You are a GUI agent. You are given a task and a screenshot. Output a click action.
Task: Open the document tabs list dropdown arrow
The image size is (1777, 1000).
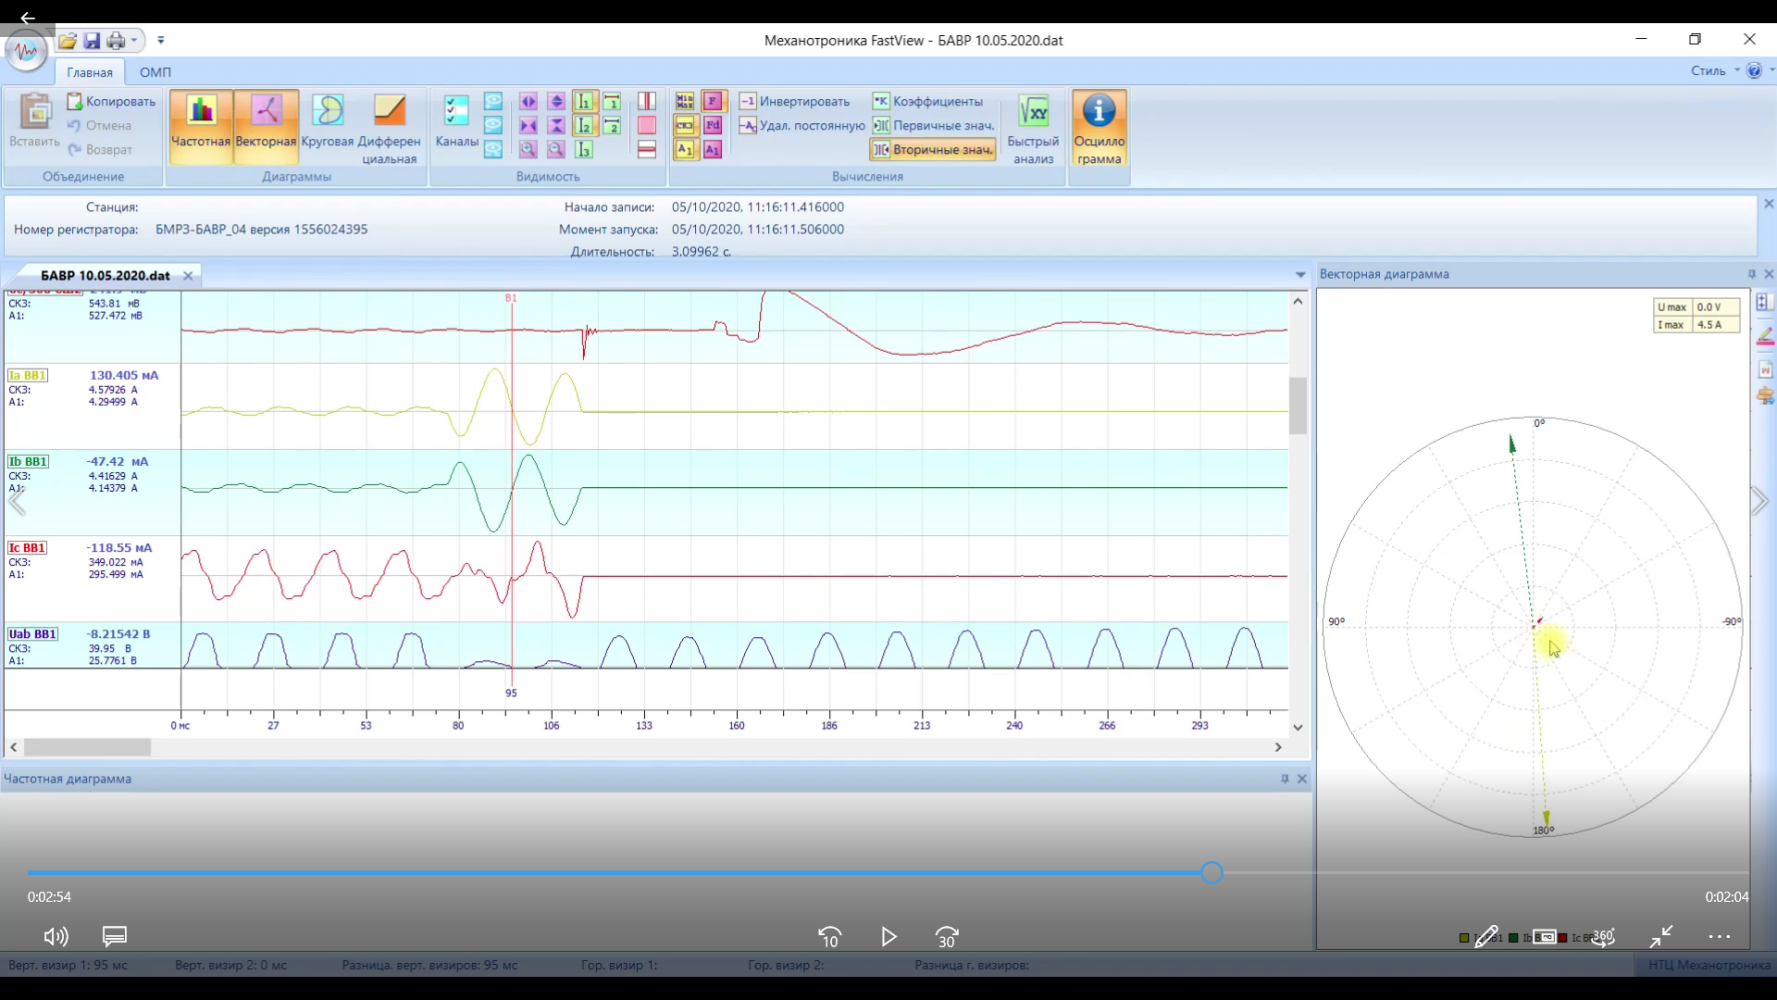[1300, 275]
